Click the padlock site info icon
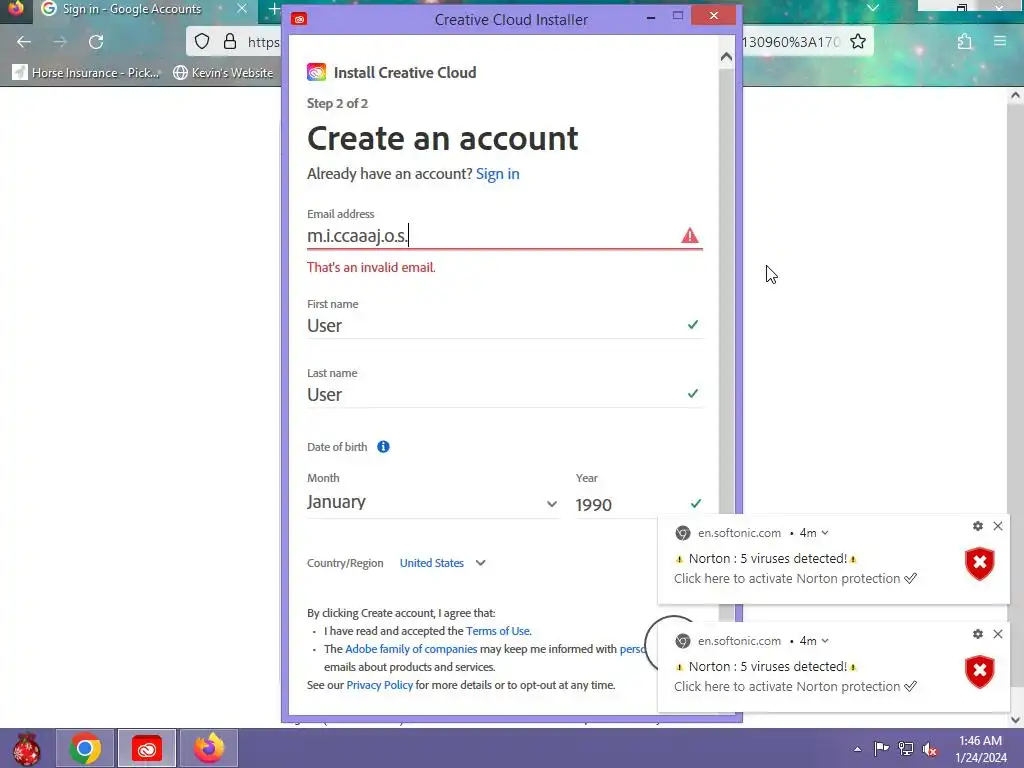 click(230, 42)
